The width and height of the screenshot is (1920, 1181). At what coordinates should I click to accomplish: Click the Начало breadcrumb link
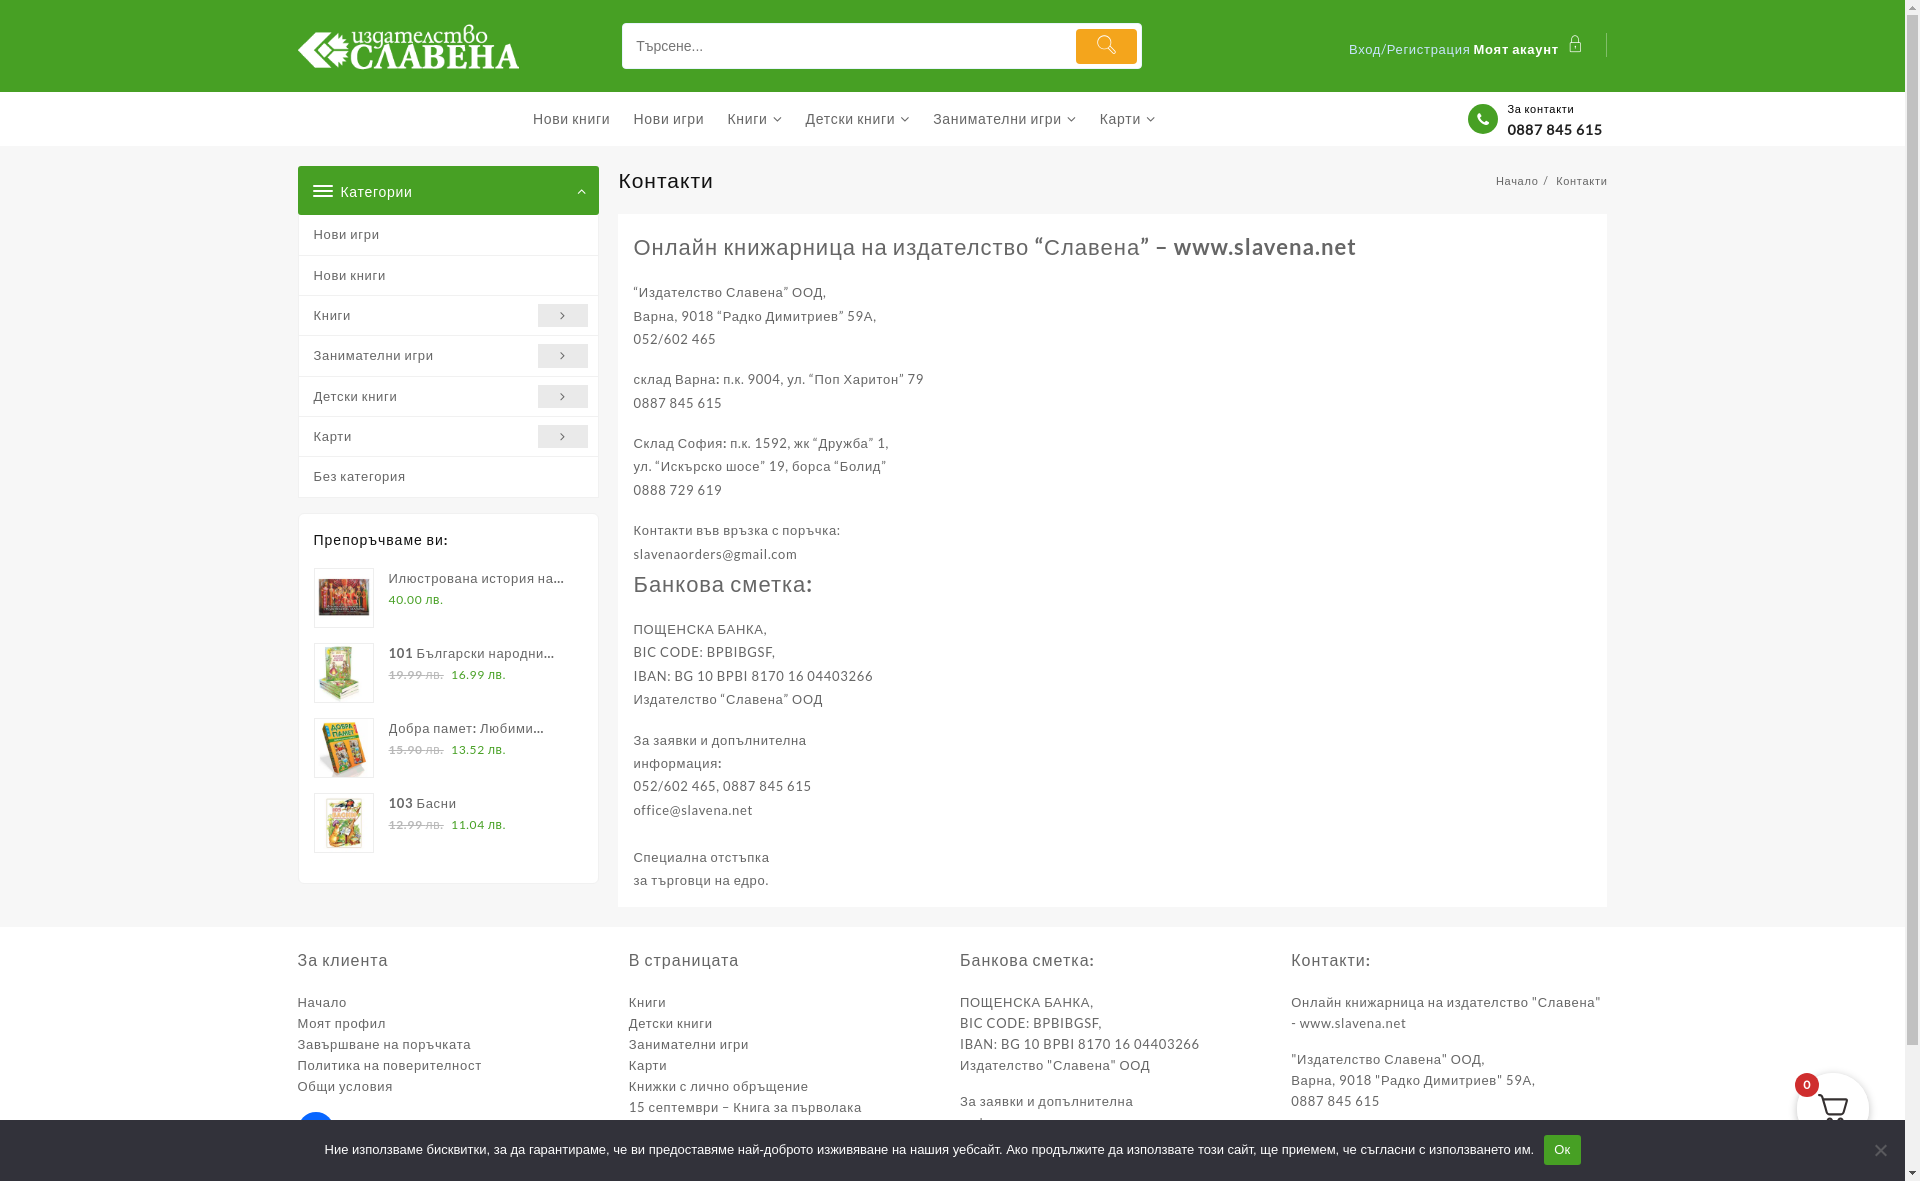1516,181
